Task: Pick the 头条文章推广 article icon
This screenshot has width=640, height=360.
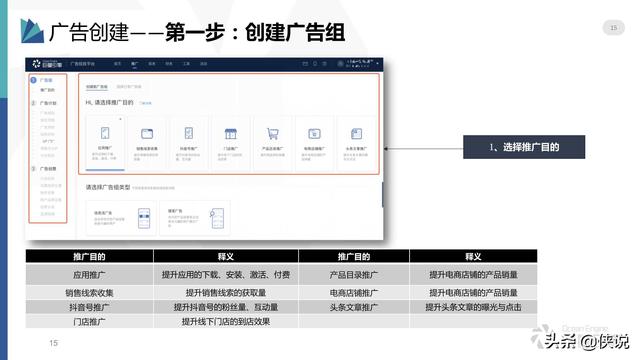Action: (356, 133)
